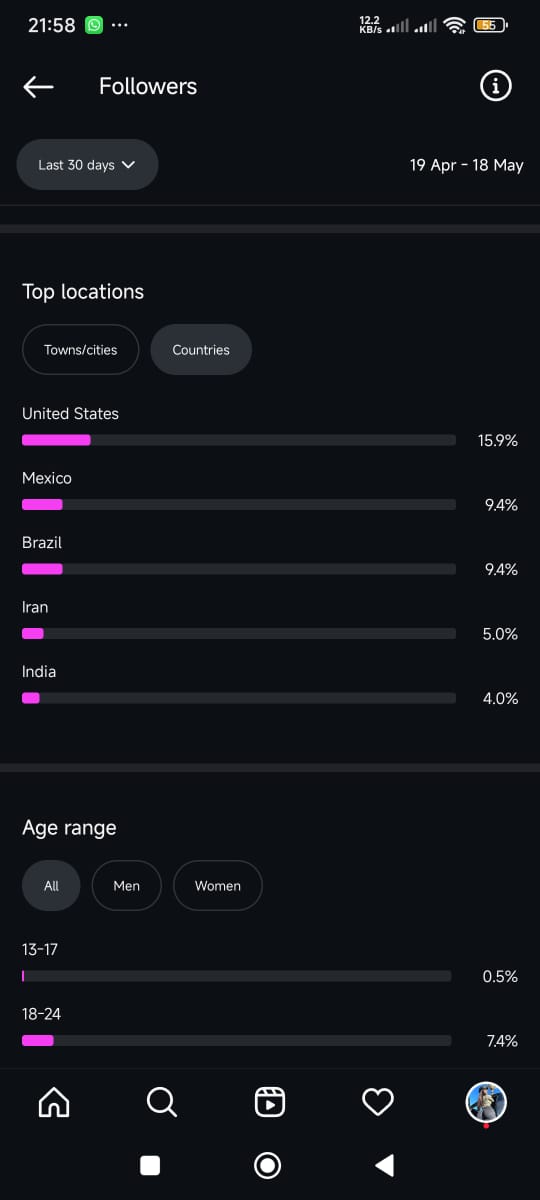
Task: Open the info icon for Followers
Action: pos(495,87)
